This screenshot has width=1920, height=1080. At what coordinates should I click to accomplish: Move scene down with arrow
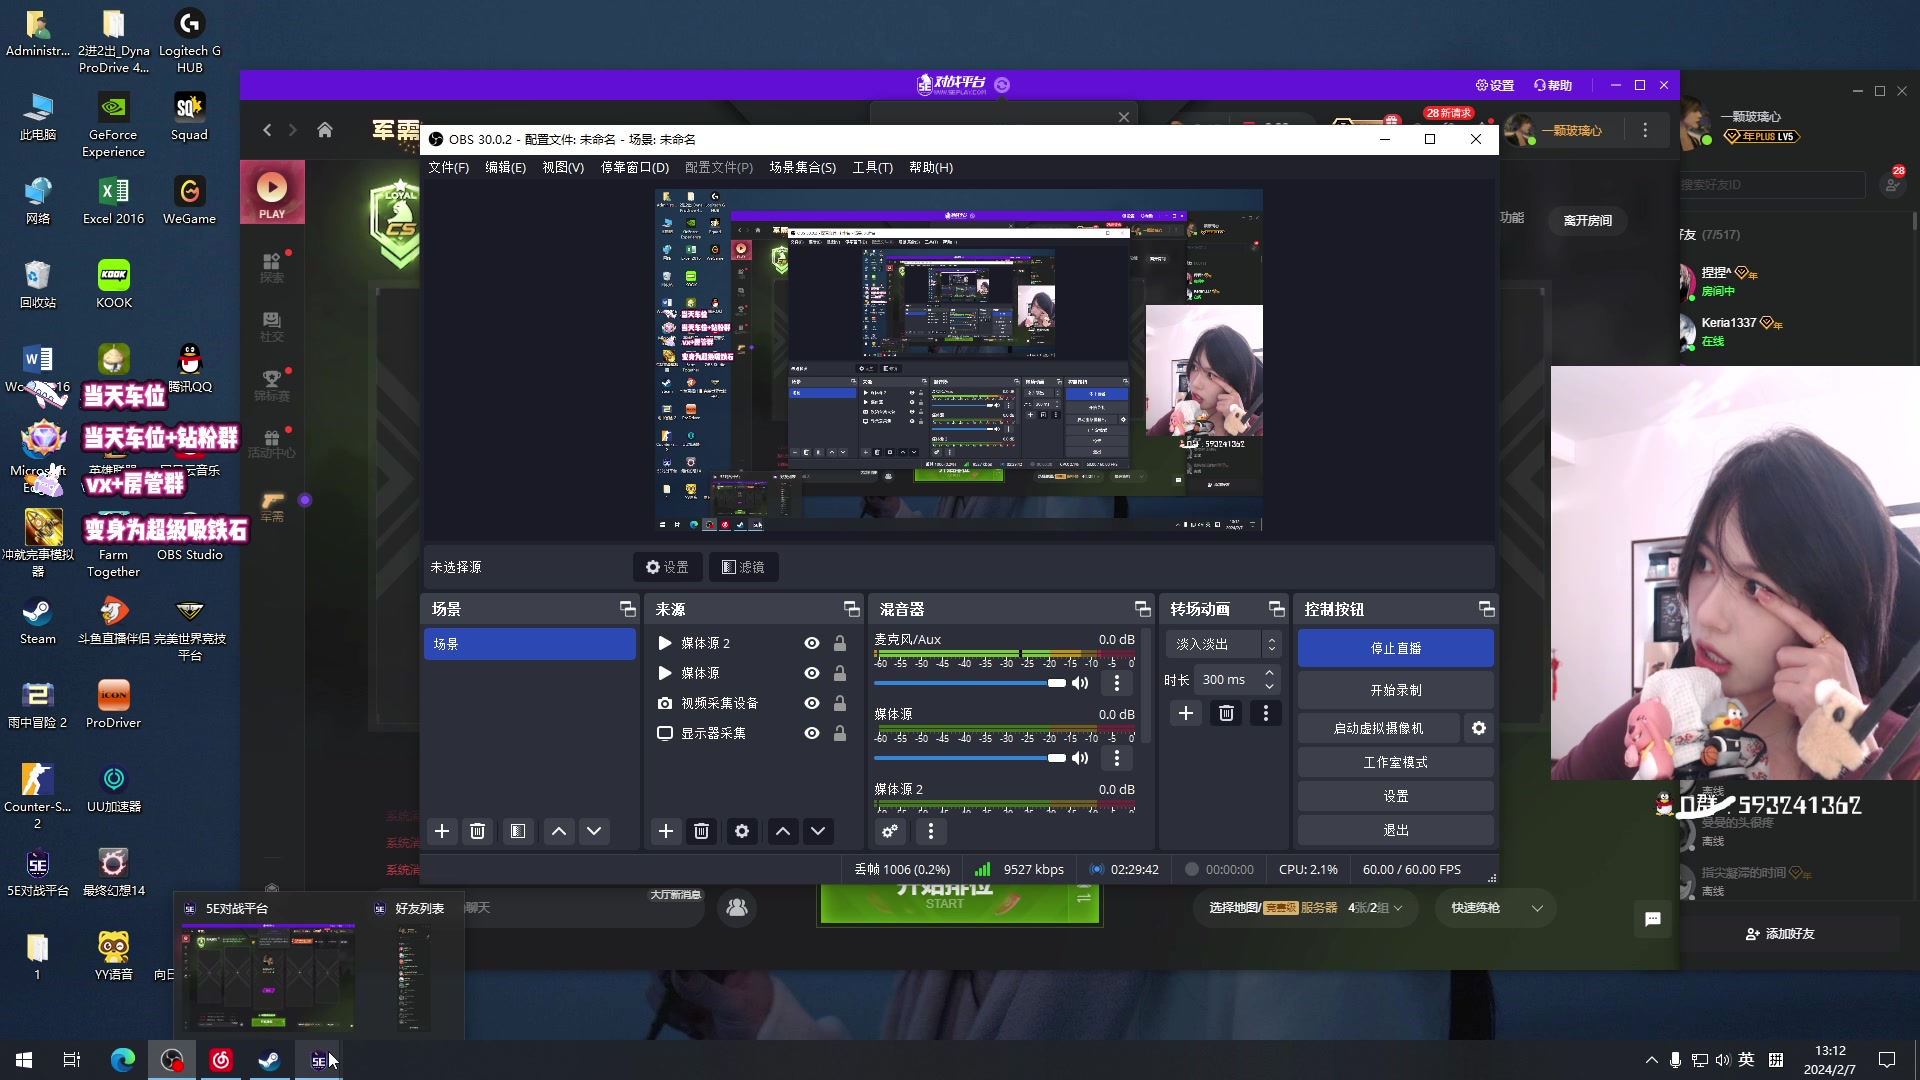pyautogui.click(x=594, y=831)
